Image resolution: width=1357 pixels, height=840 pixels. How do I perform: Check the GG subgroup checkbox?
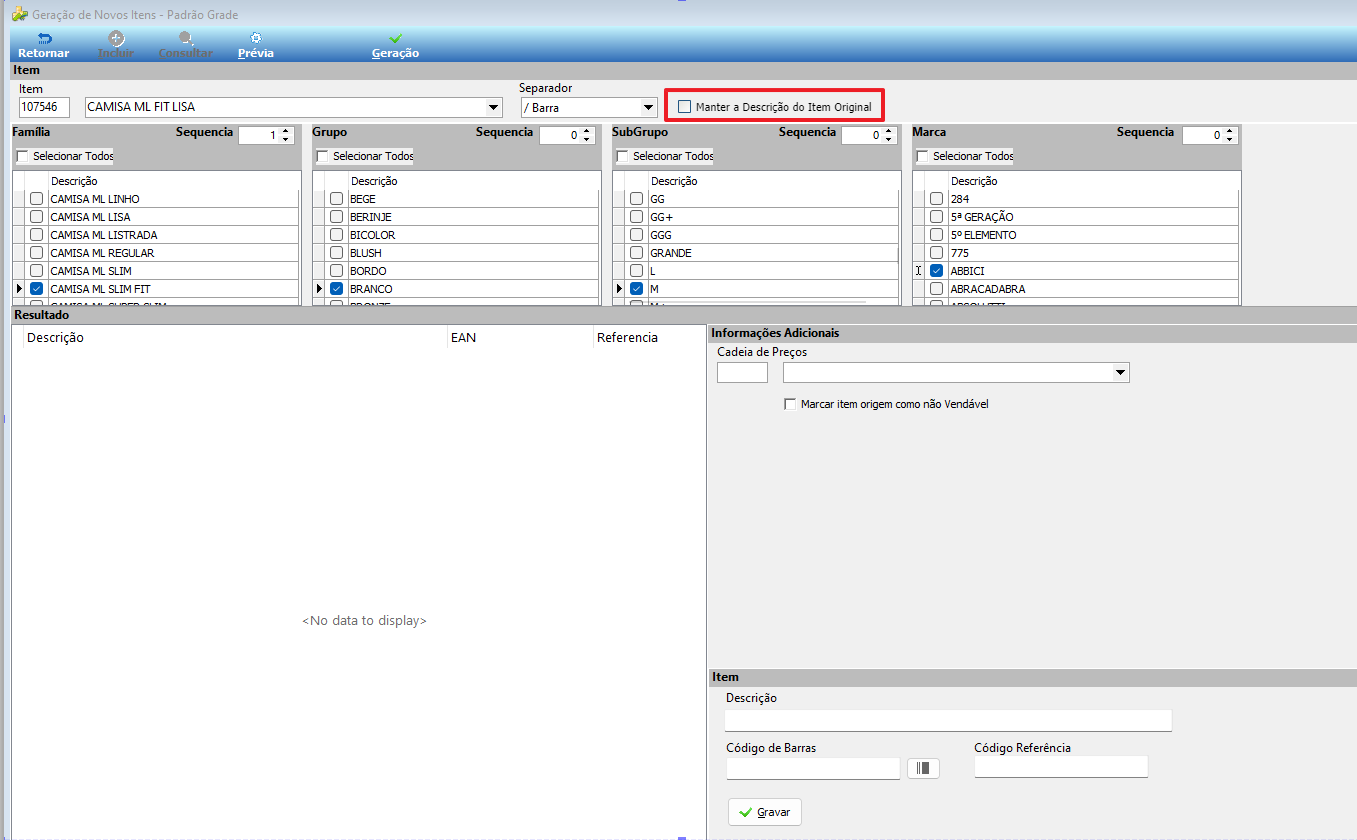tap(637, 199)
